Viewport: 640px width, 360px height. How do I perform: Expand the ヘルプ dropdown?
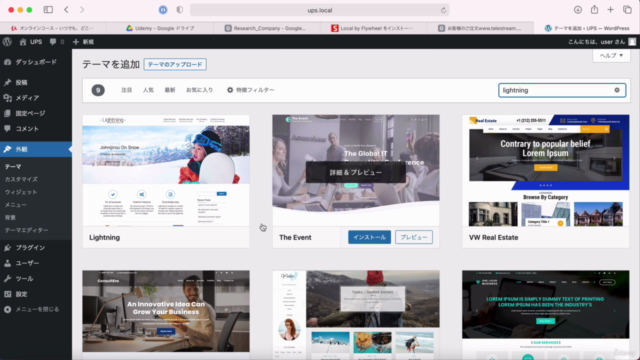coord(611,56)
